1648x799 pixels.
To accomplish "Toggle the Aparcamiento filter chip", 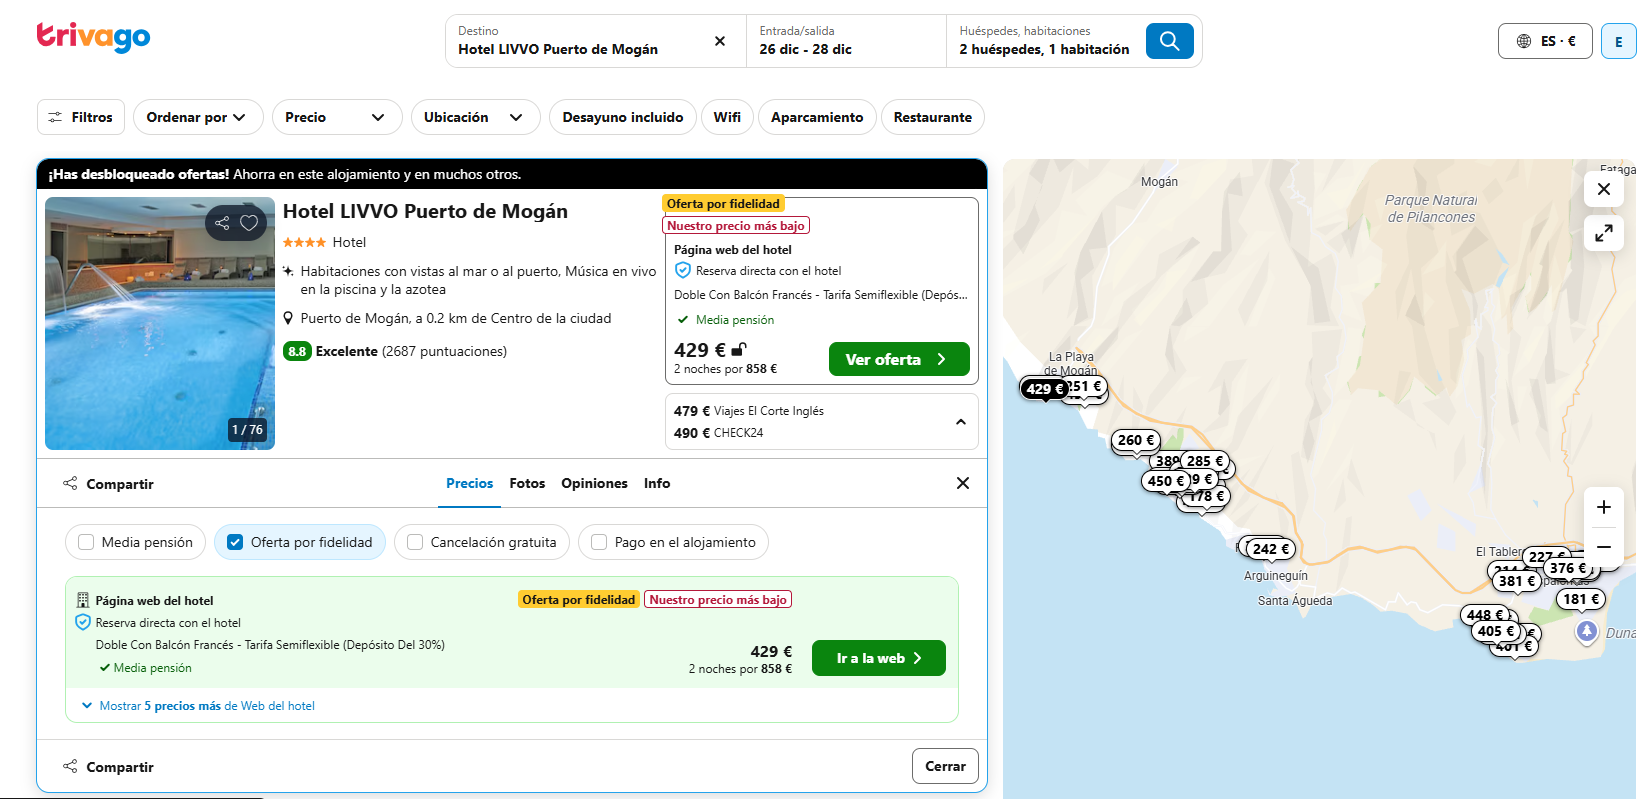I will [817, 117].
